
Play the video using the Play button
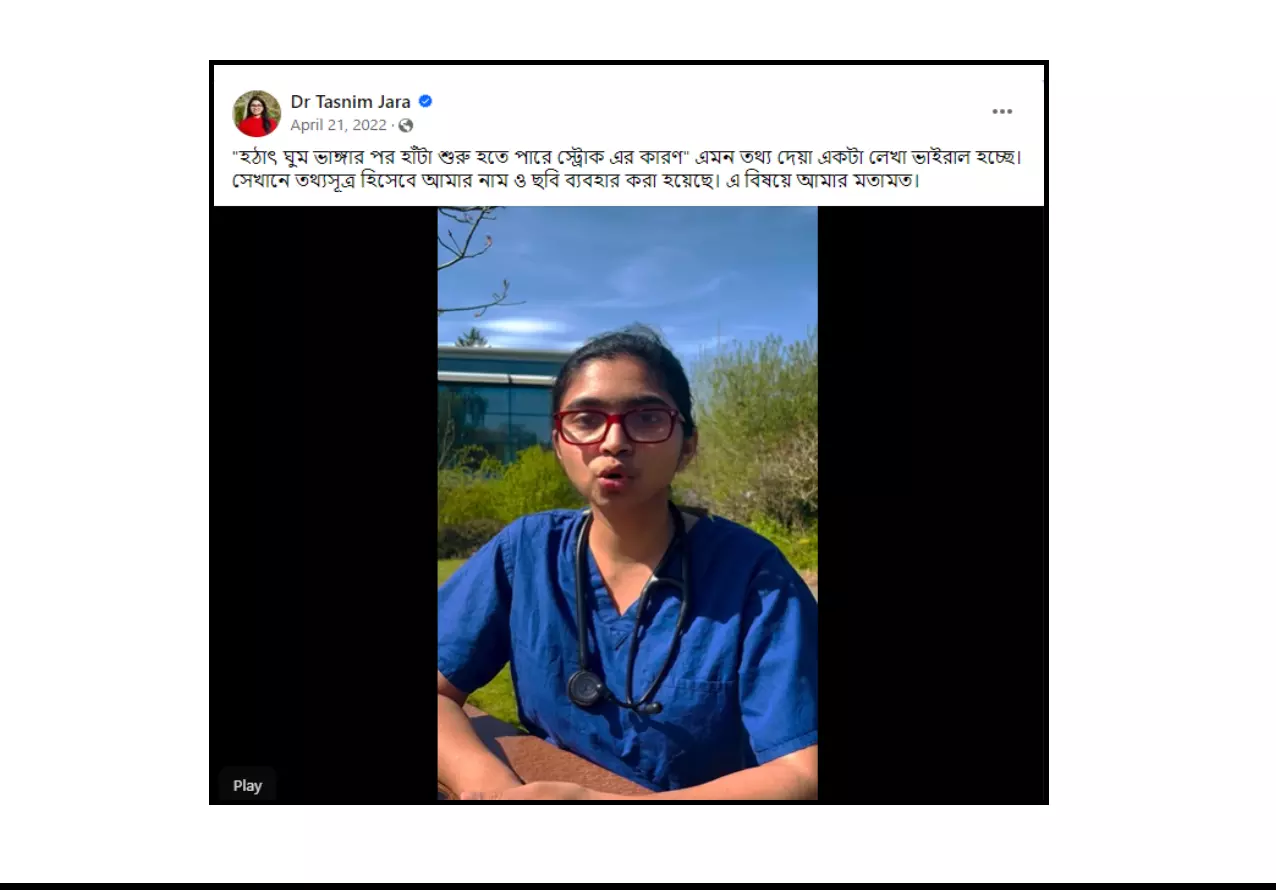tap(247, 785)
